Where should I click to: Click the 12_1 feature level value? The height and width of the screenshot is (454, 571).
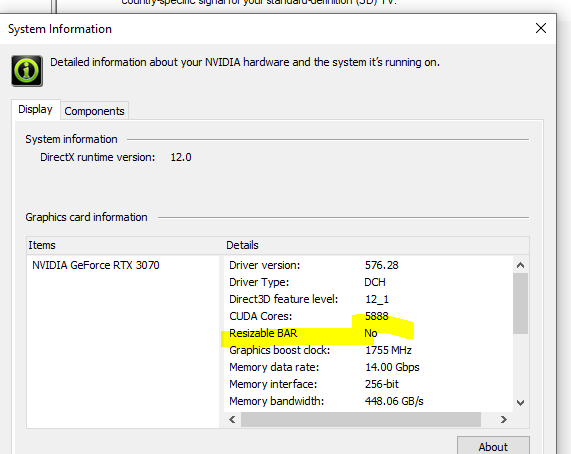pos(377,299)
